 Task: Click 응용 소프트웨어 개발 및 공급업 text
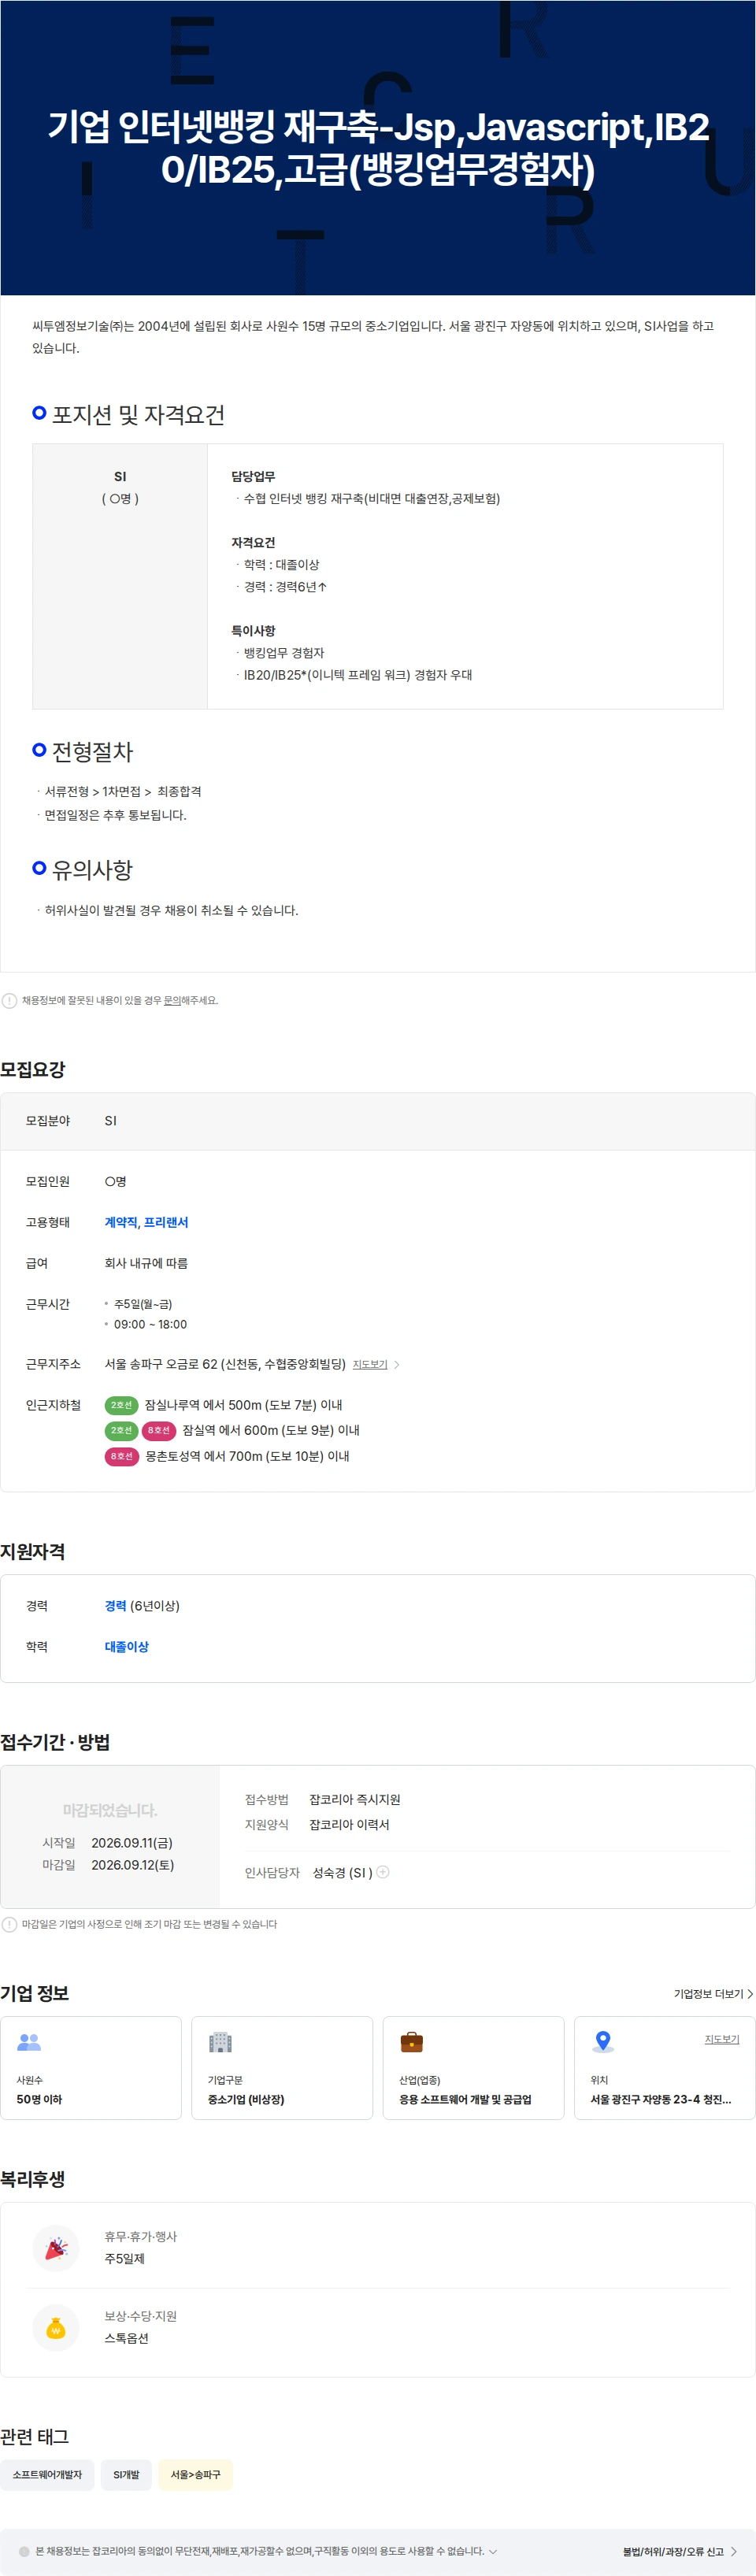tap(465, 2099)
